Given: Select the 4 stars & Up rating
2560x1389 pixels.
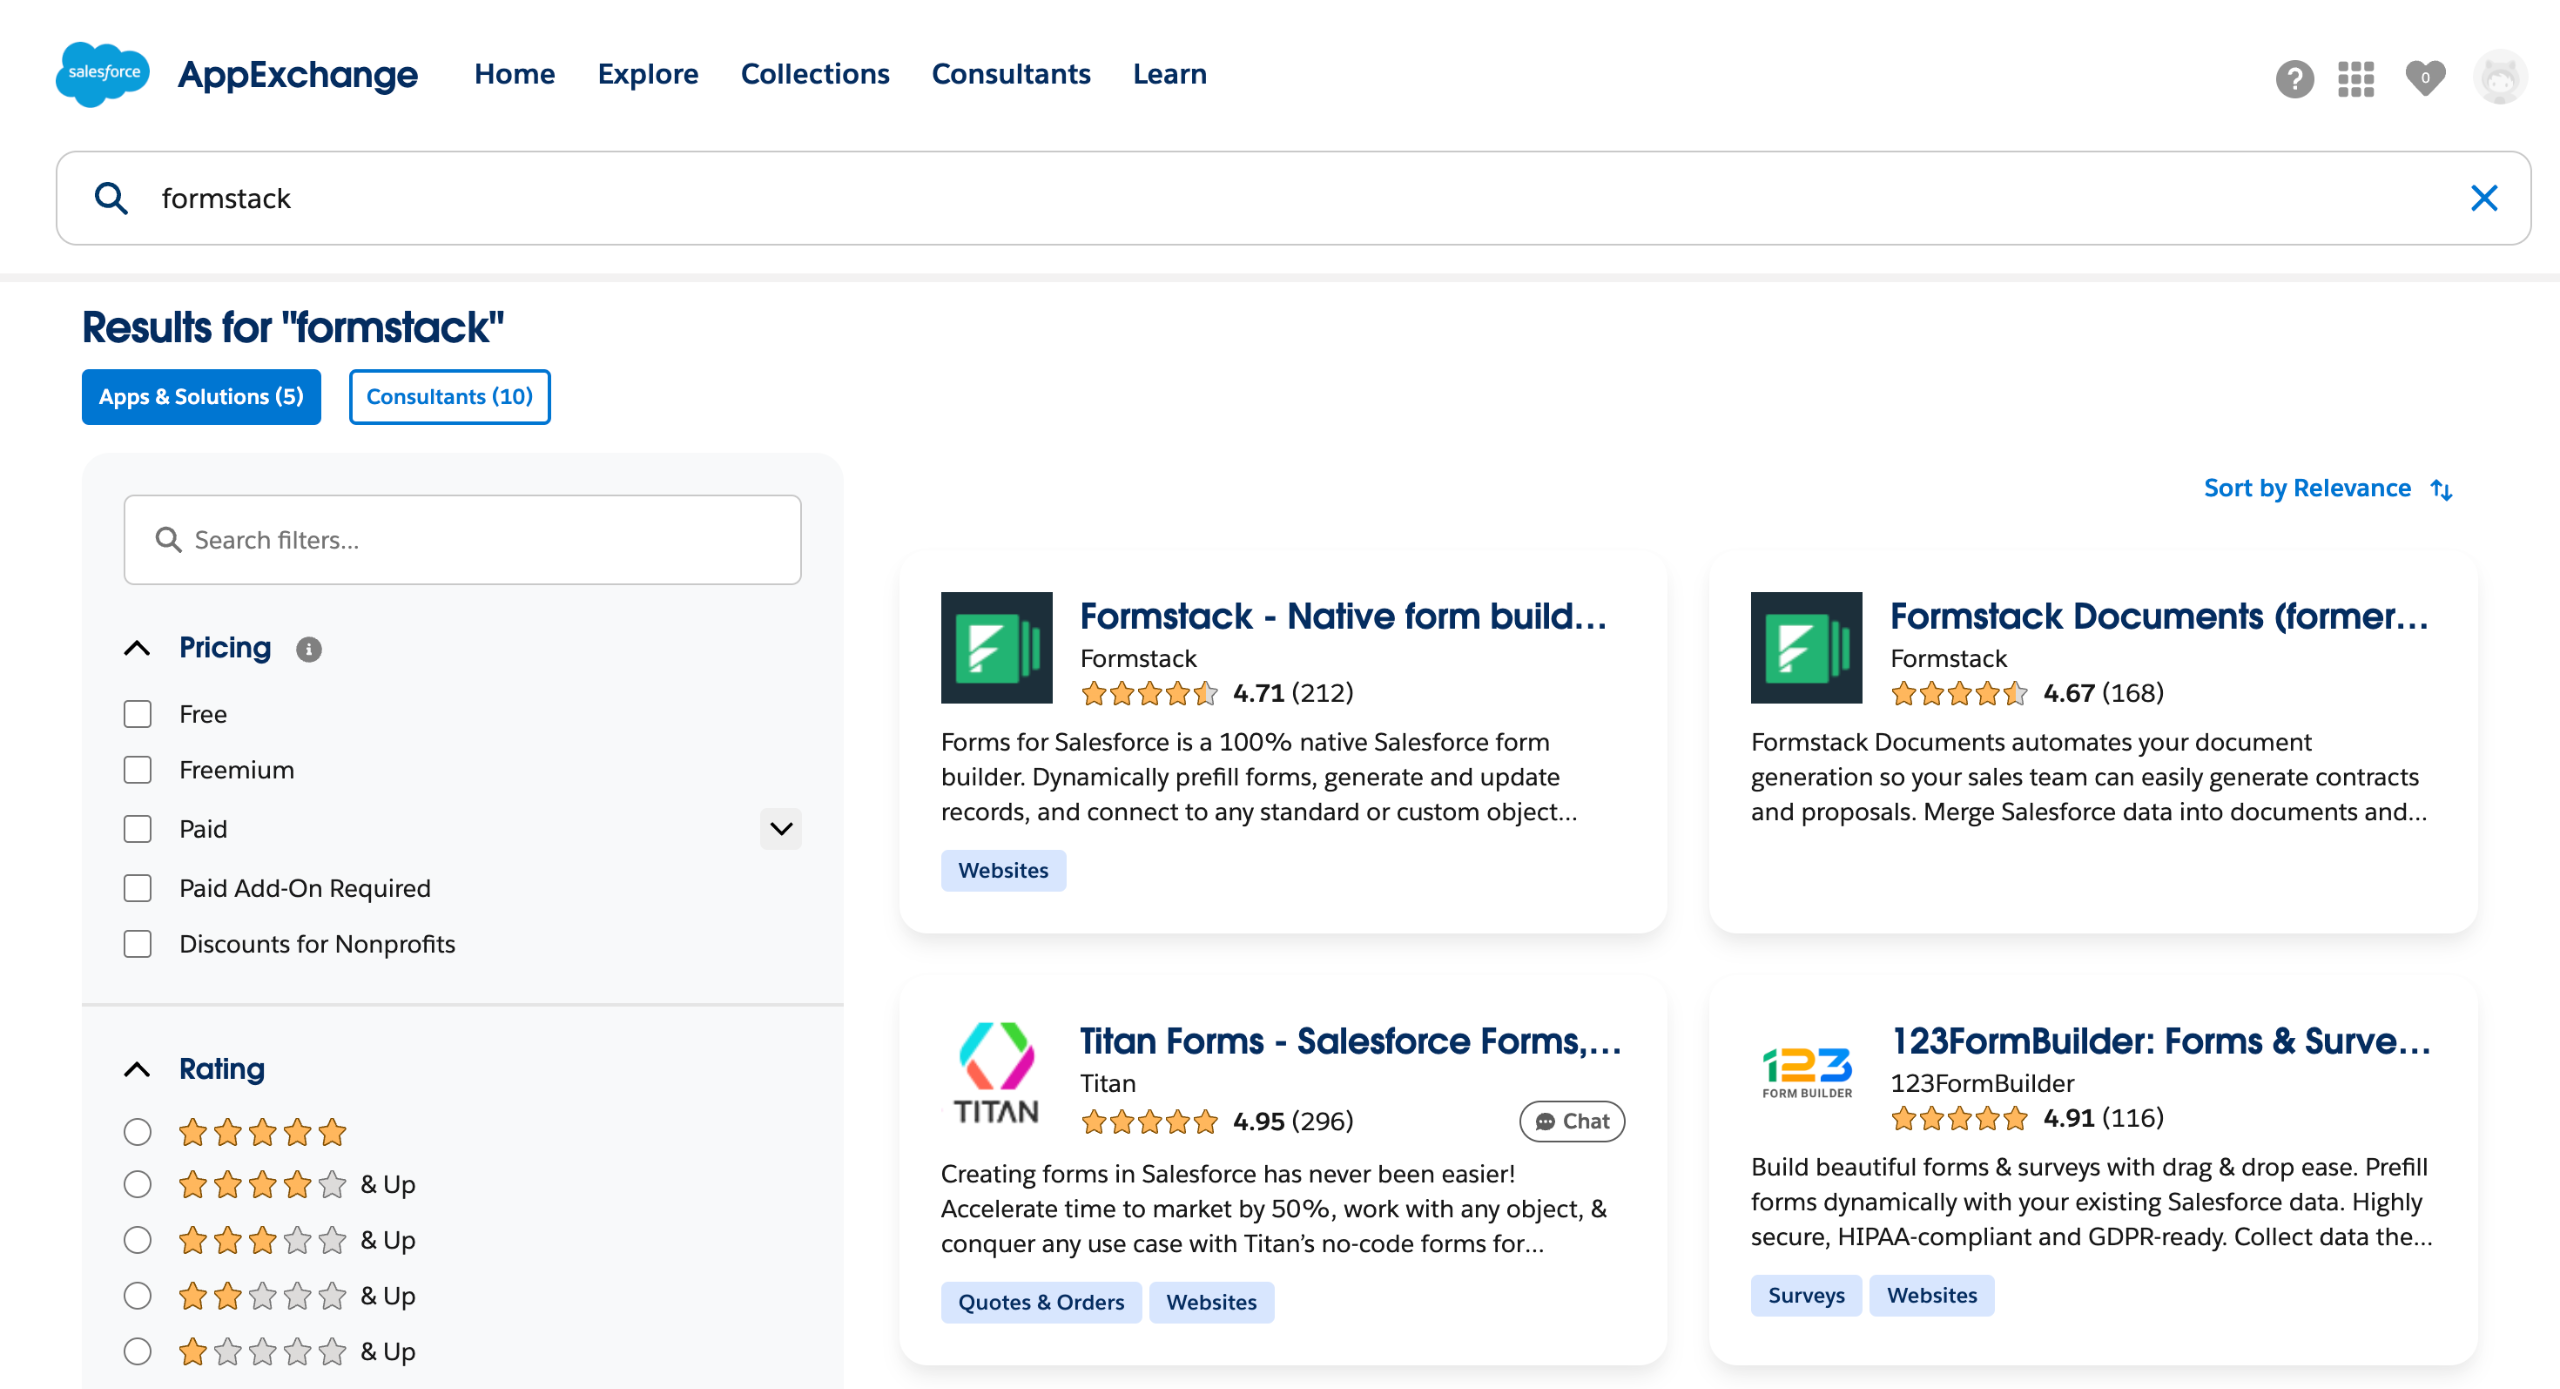Looking at the screenshot, I should 138,1185.
